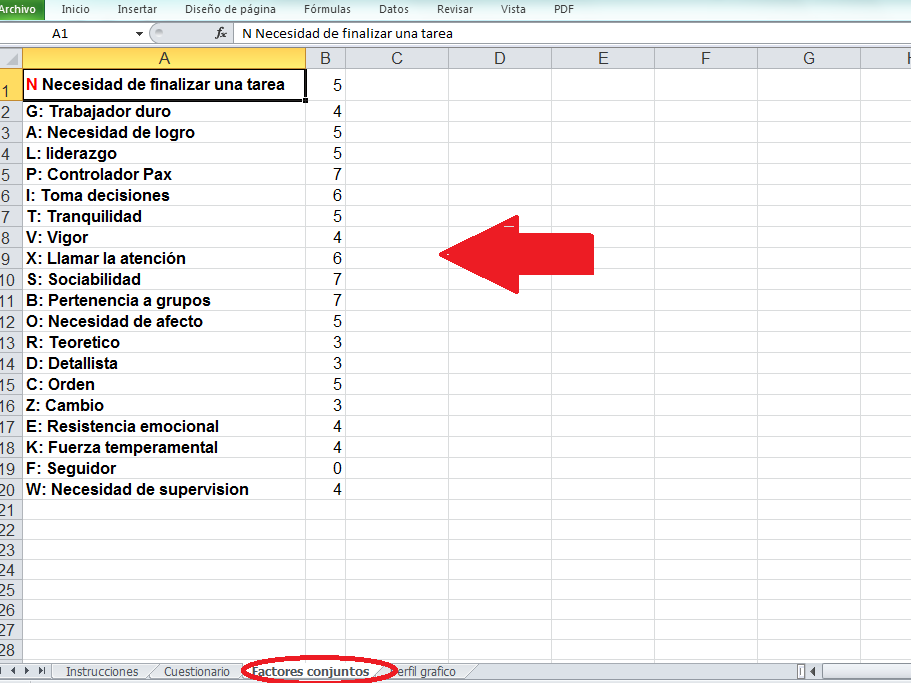
Task: Select the cell 'P: Controlador Pax'
Action: [164, 174]
